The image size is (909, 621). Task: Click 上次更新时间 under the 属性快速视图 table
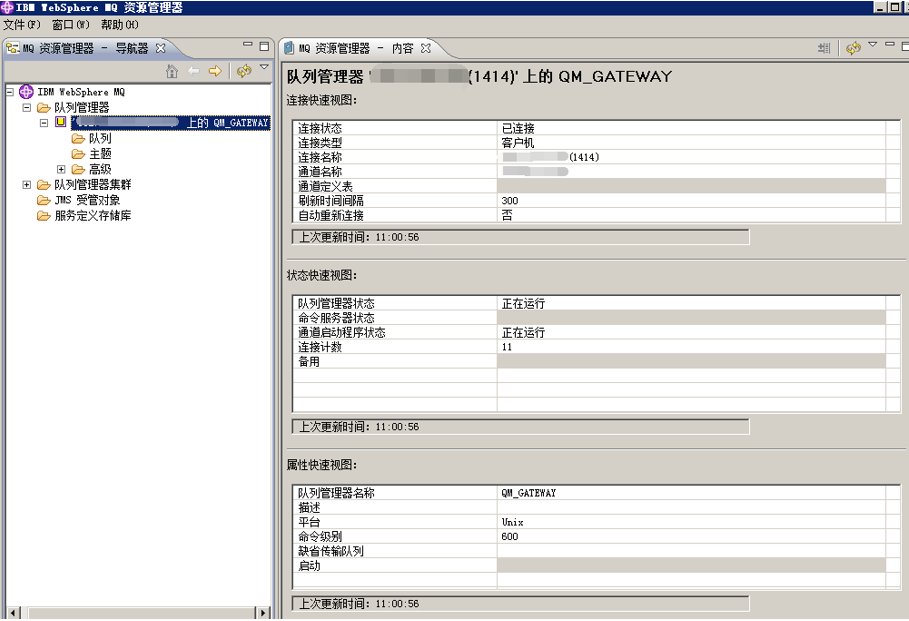(359, 604)
